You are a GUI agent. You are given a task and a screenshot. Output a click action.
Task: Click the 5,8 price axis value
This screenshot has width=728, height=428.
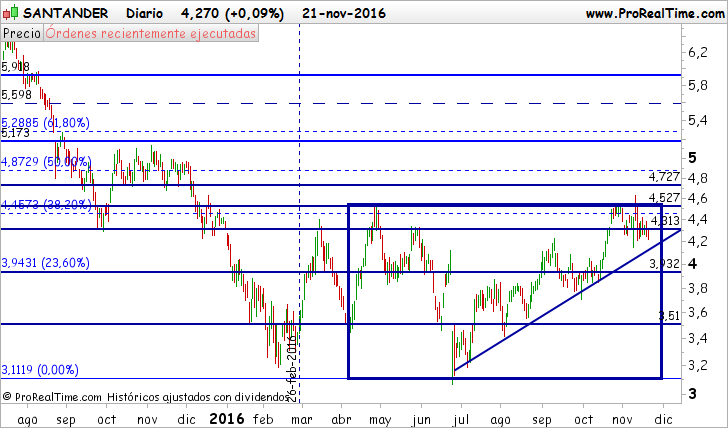click(698, 85)
